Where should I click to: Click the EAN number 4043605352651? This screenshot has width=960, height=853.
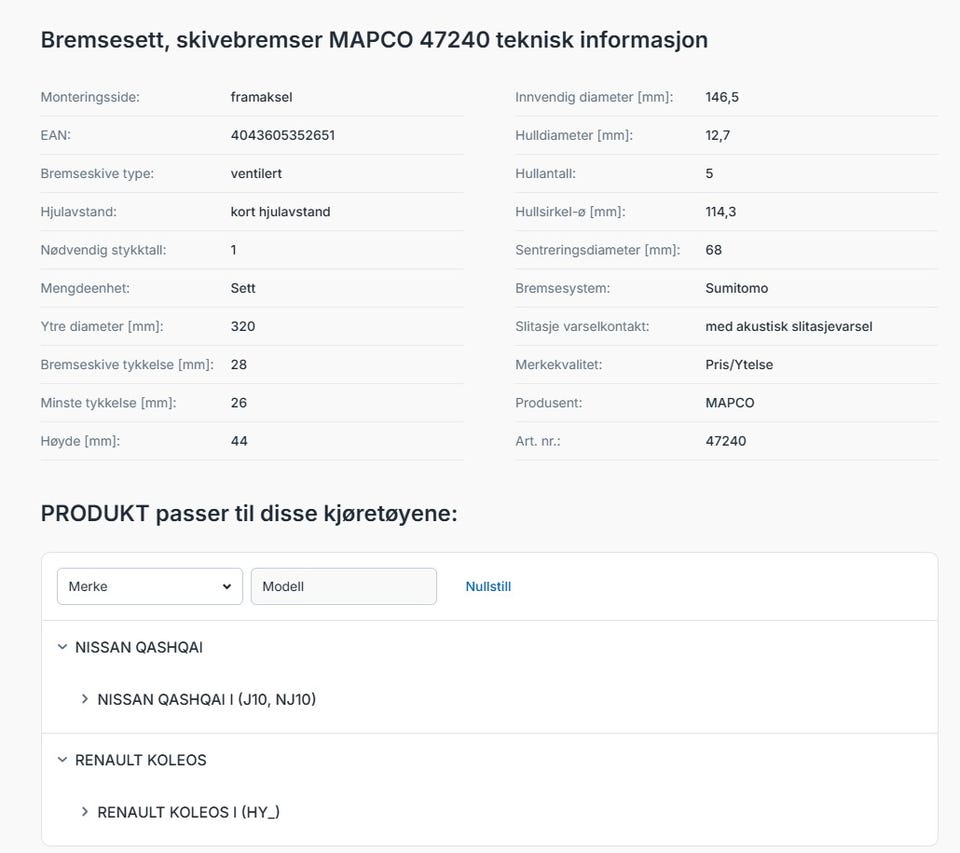pos(283,135)
